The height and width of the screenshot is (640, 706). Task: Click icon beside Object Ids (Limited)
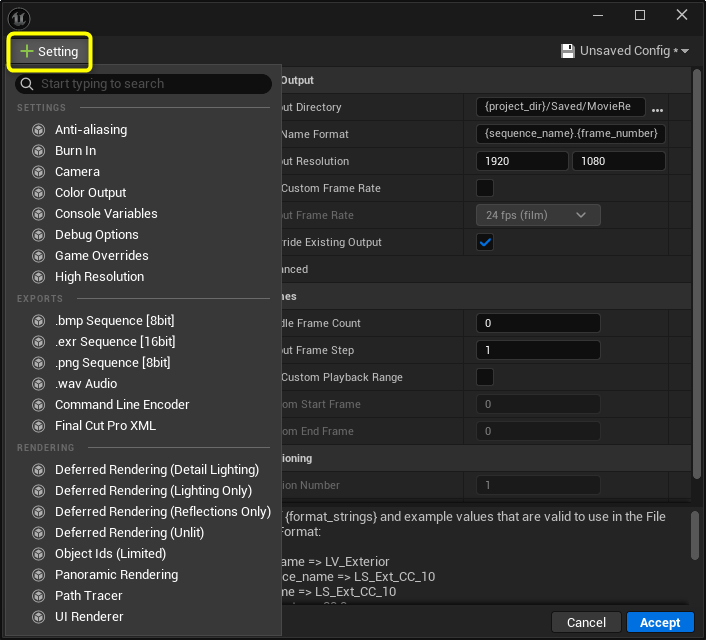pyautogui.click(x=39, y=554)
